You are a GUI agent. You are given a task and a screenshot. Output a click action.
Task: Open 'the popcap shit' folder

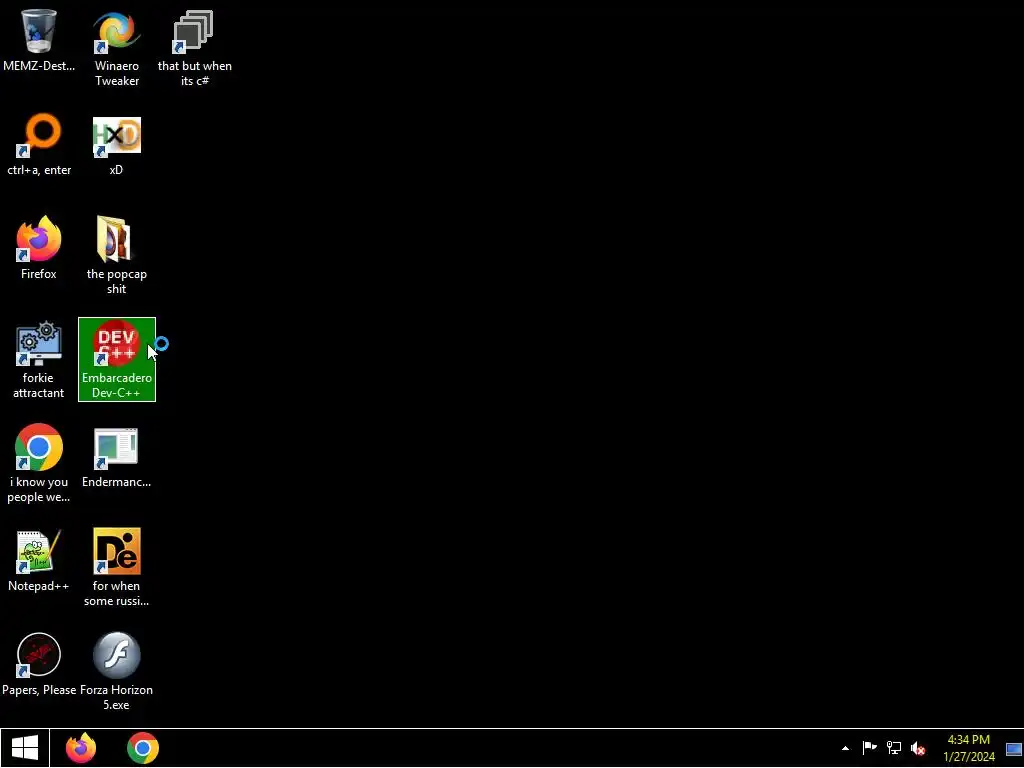[x=116, y=255]
